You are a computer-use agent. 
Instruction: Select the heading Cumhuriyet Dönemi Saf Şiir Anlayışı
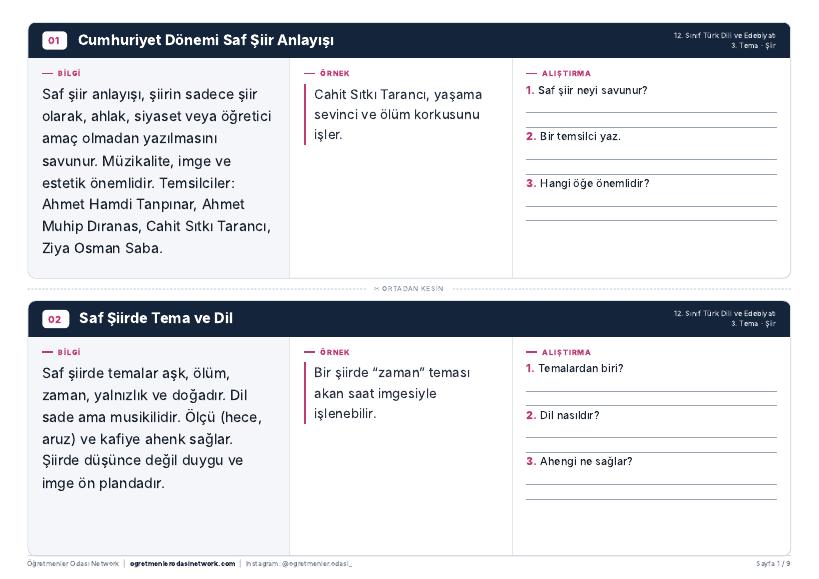(x=206, y=40)
